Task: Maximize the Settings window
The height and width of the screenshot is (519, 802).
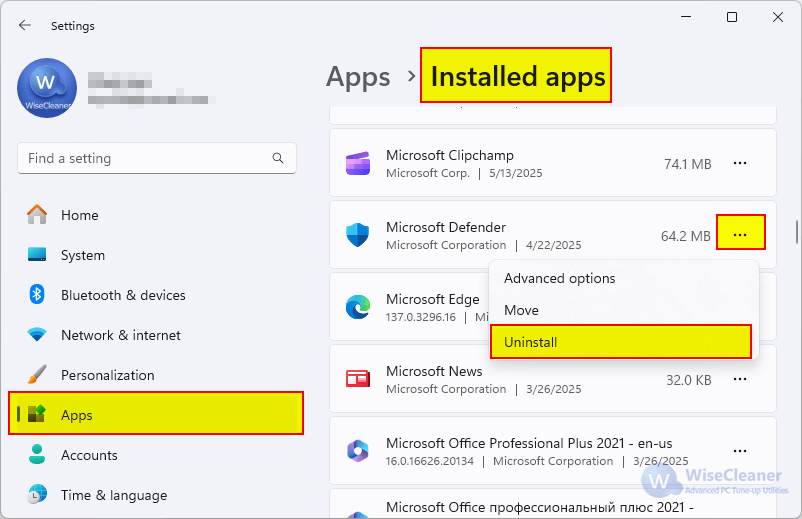Action: point(732,17)
